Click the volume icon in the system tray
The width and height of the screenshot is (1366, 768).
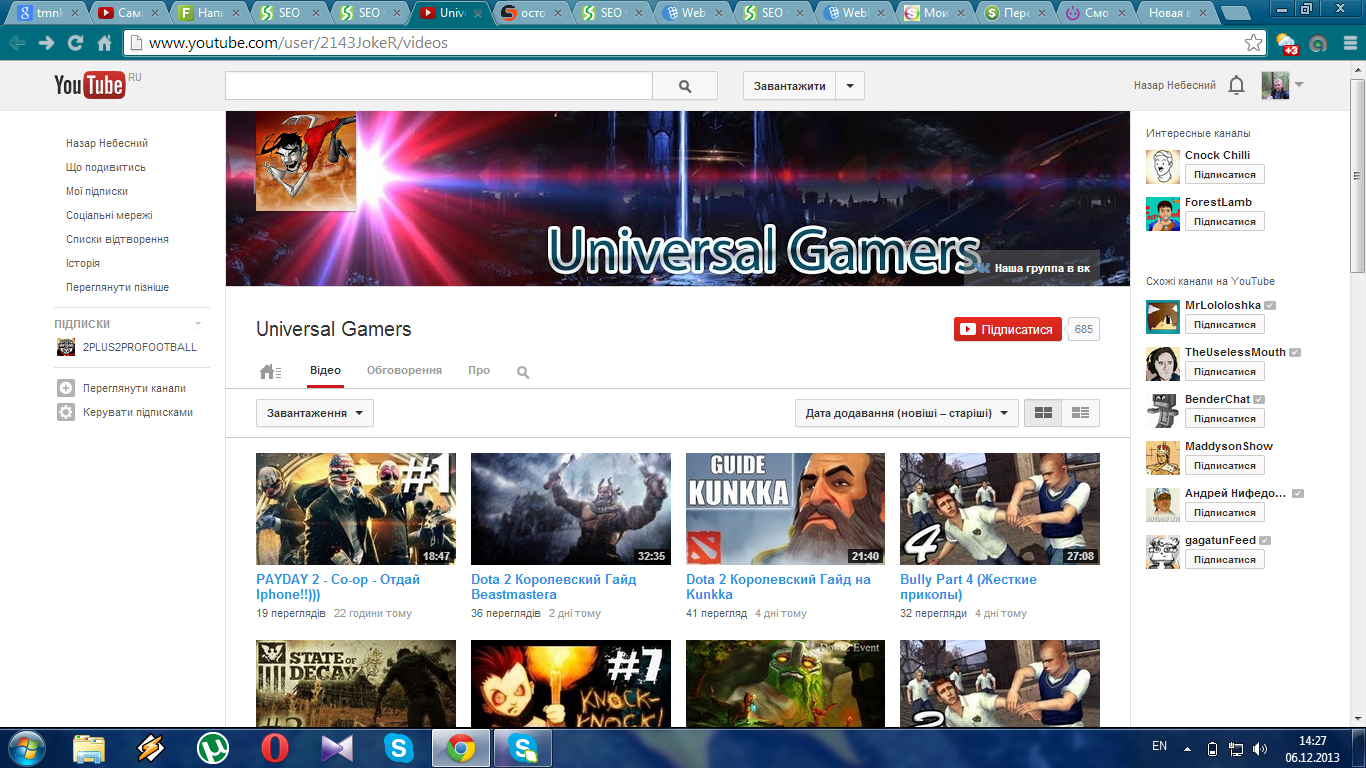[x=1258, y=748]
